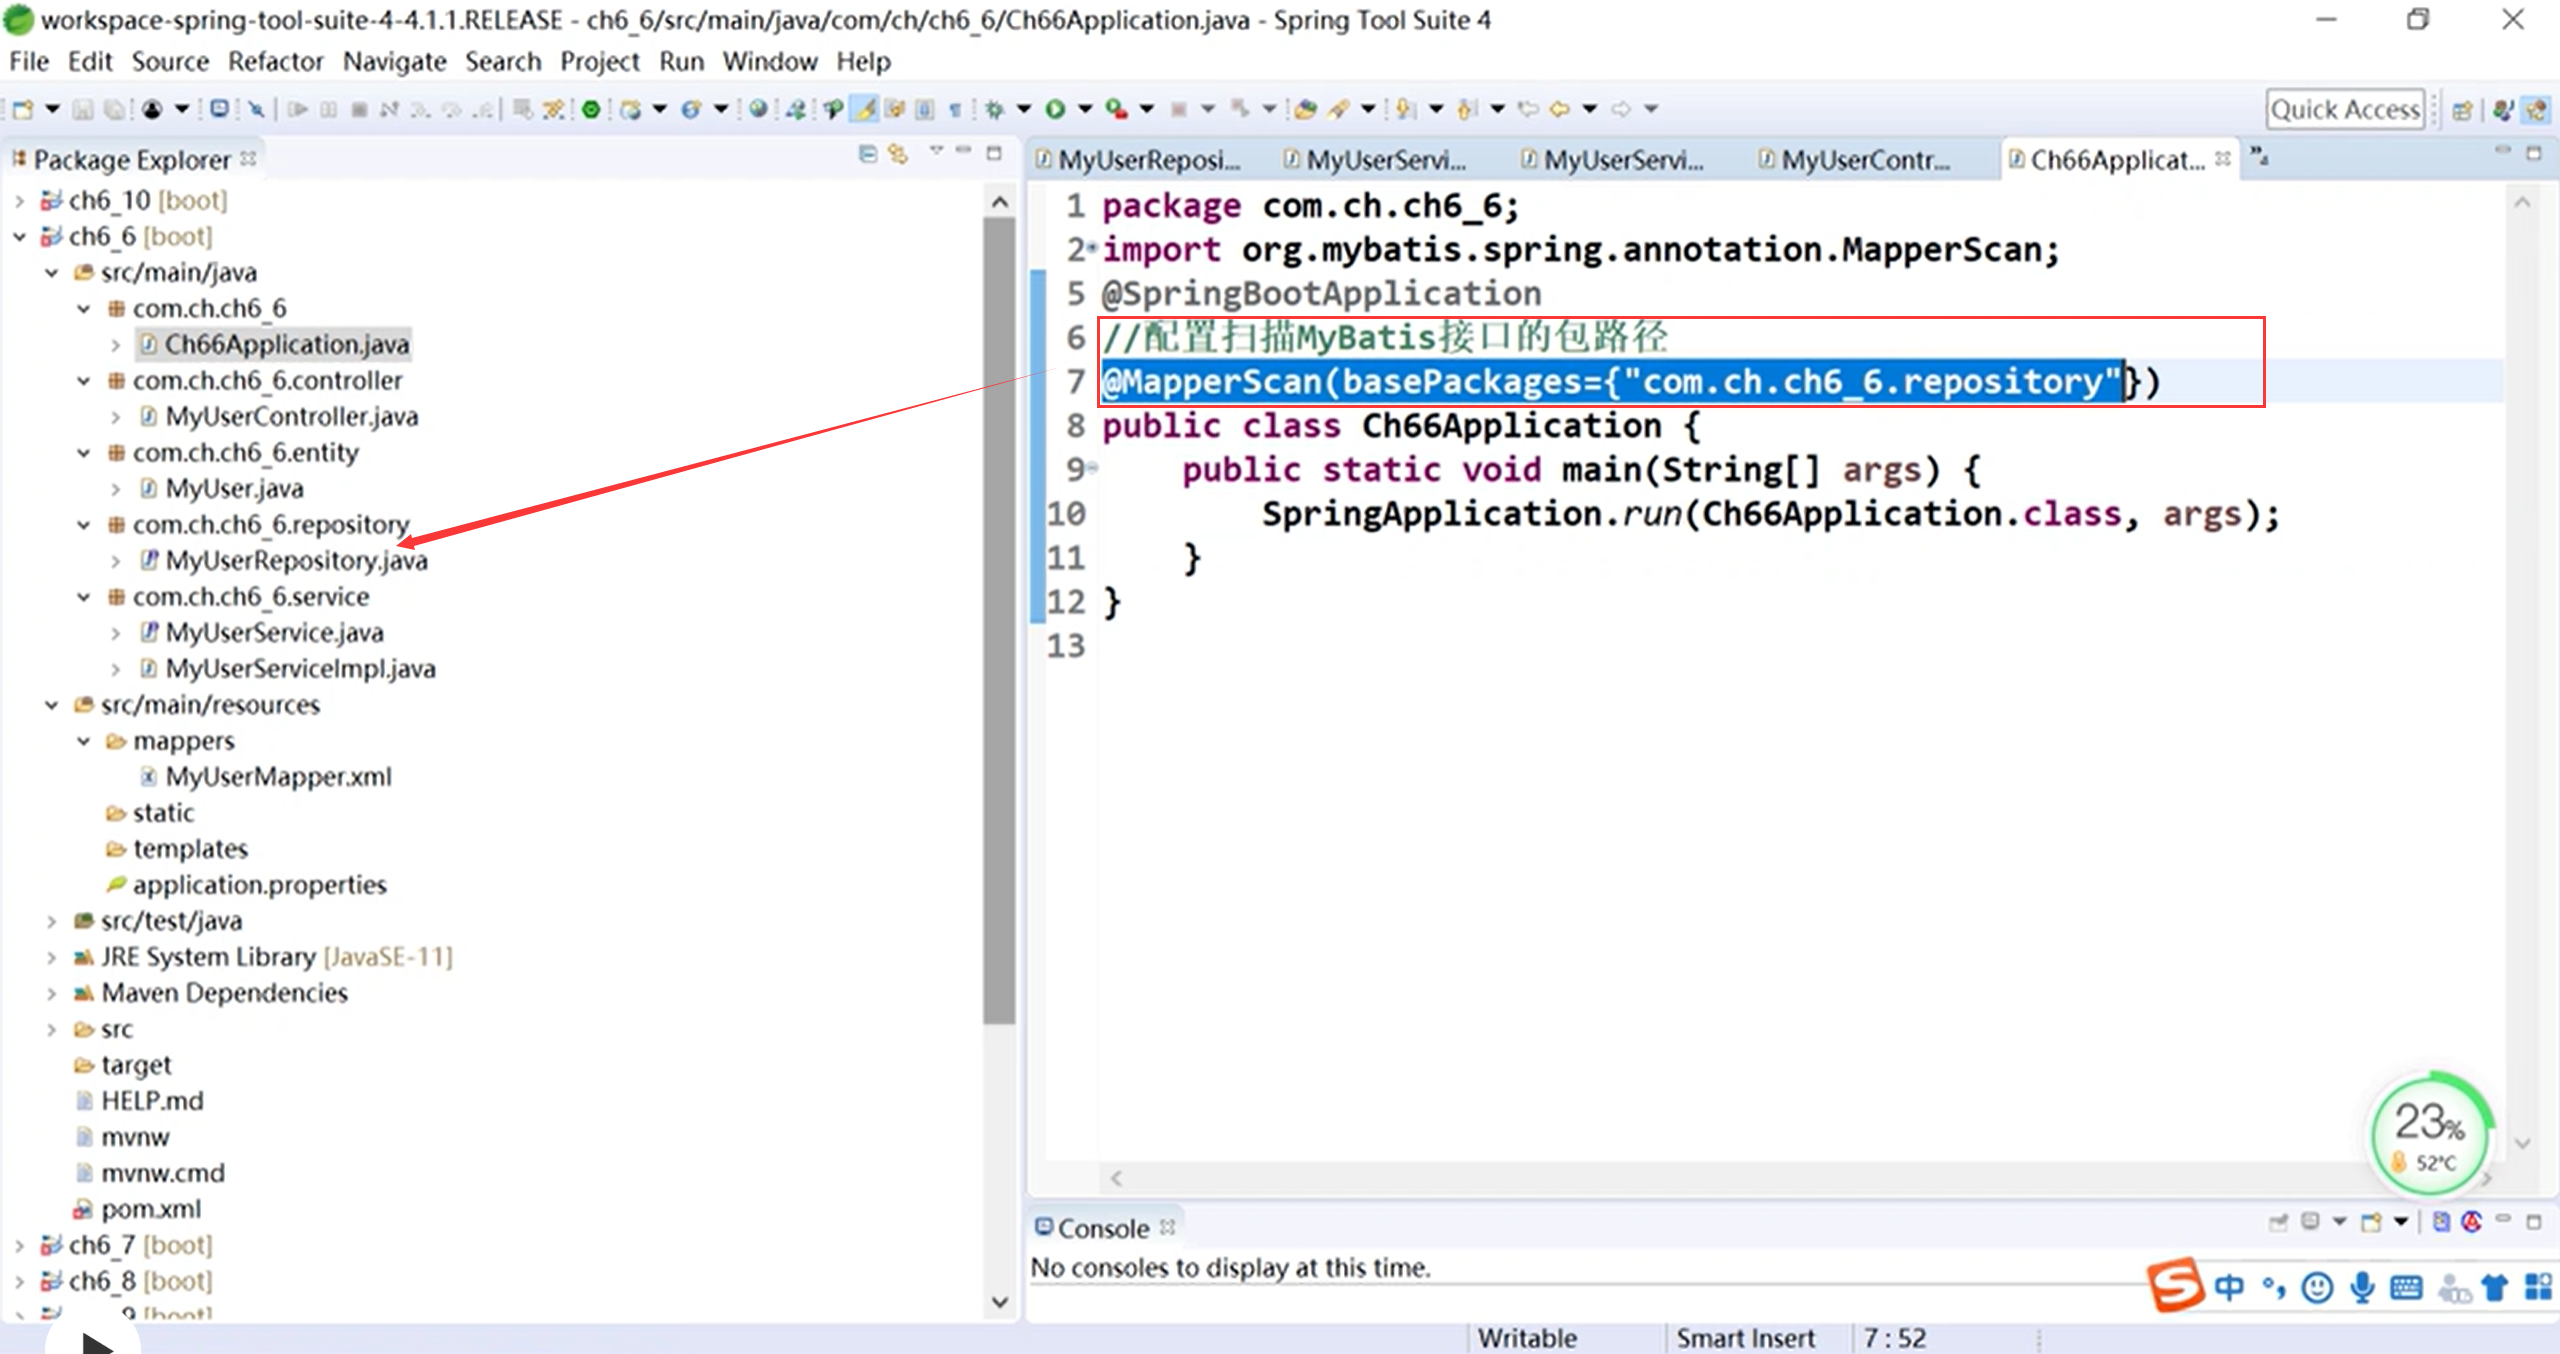Collapse the com.ch.ch6_6.repository package
The image size is (2560, 1354).
[85, 525]
